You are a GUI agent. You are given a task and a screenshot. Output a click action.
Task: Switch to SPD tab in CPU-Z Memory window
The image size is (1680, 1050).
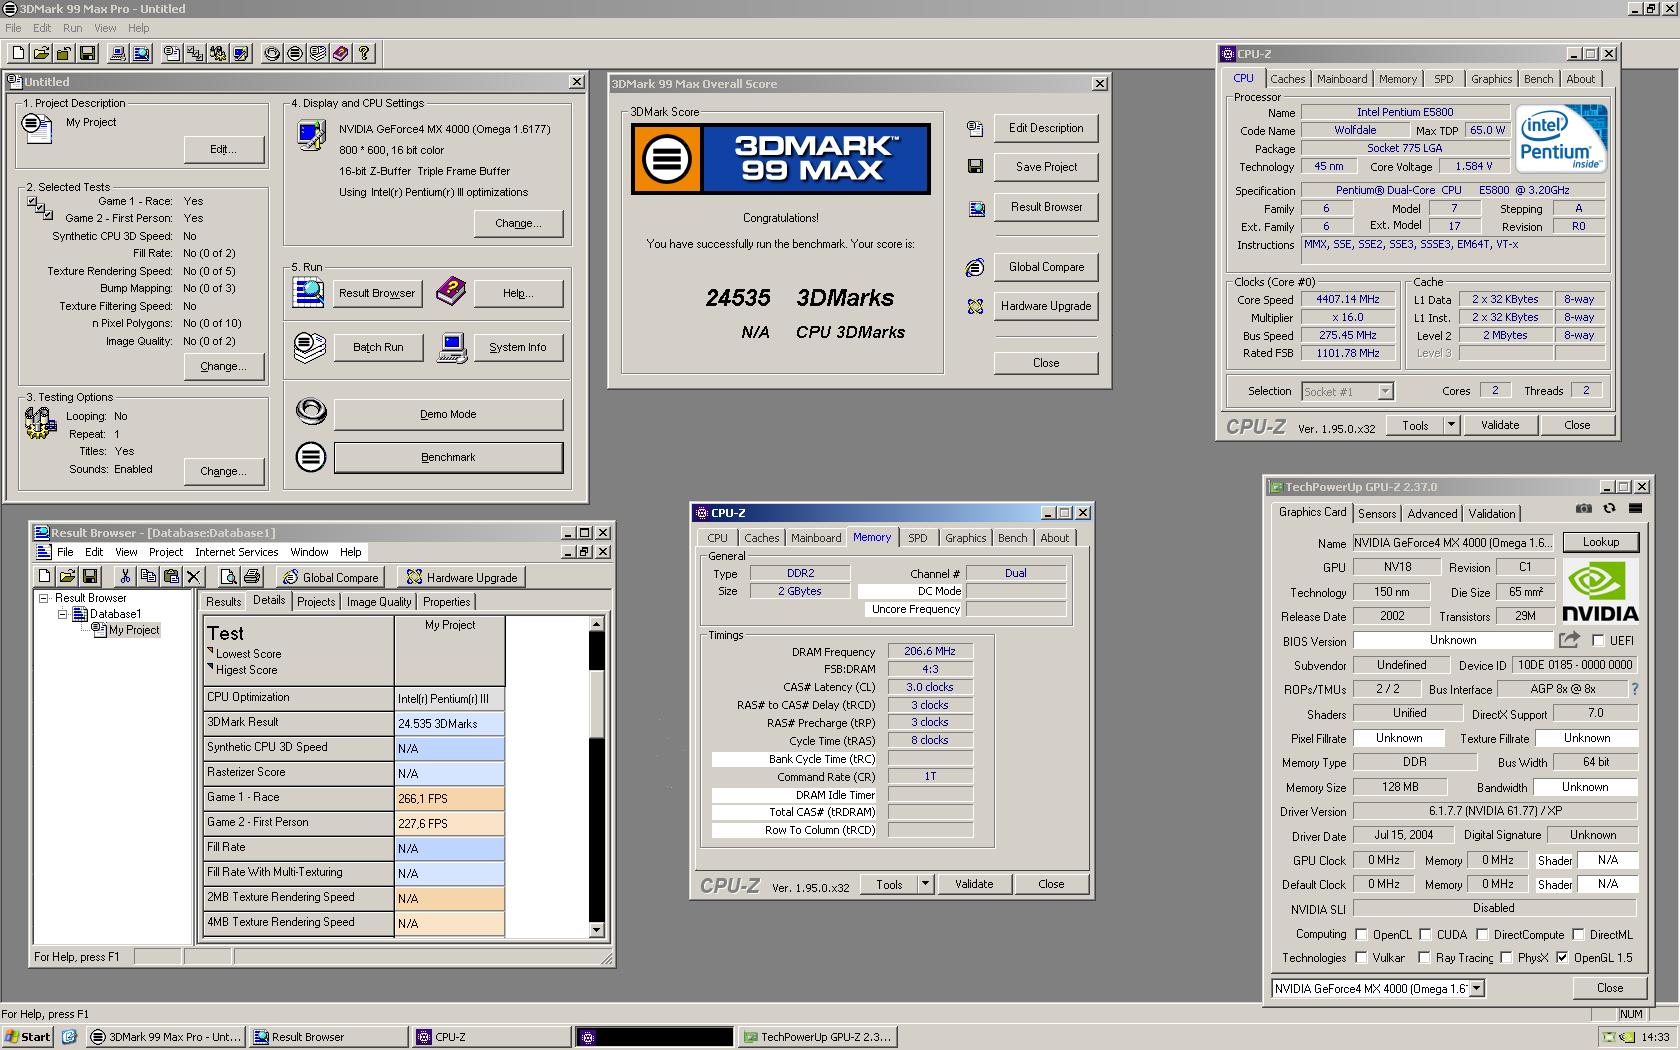pyautogui.click(x=917, y=538)
